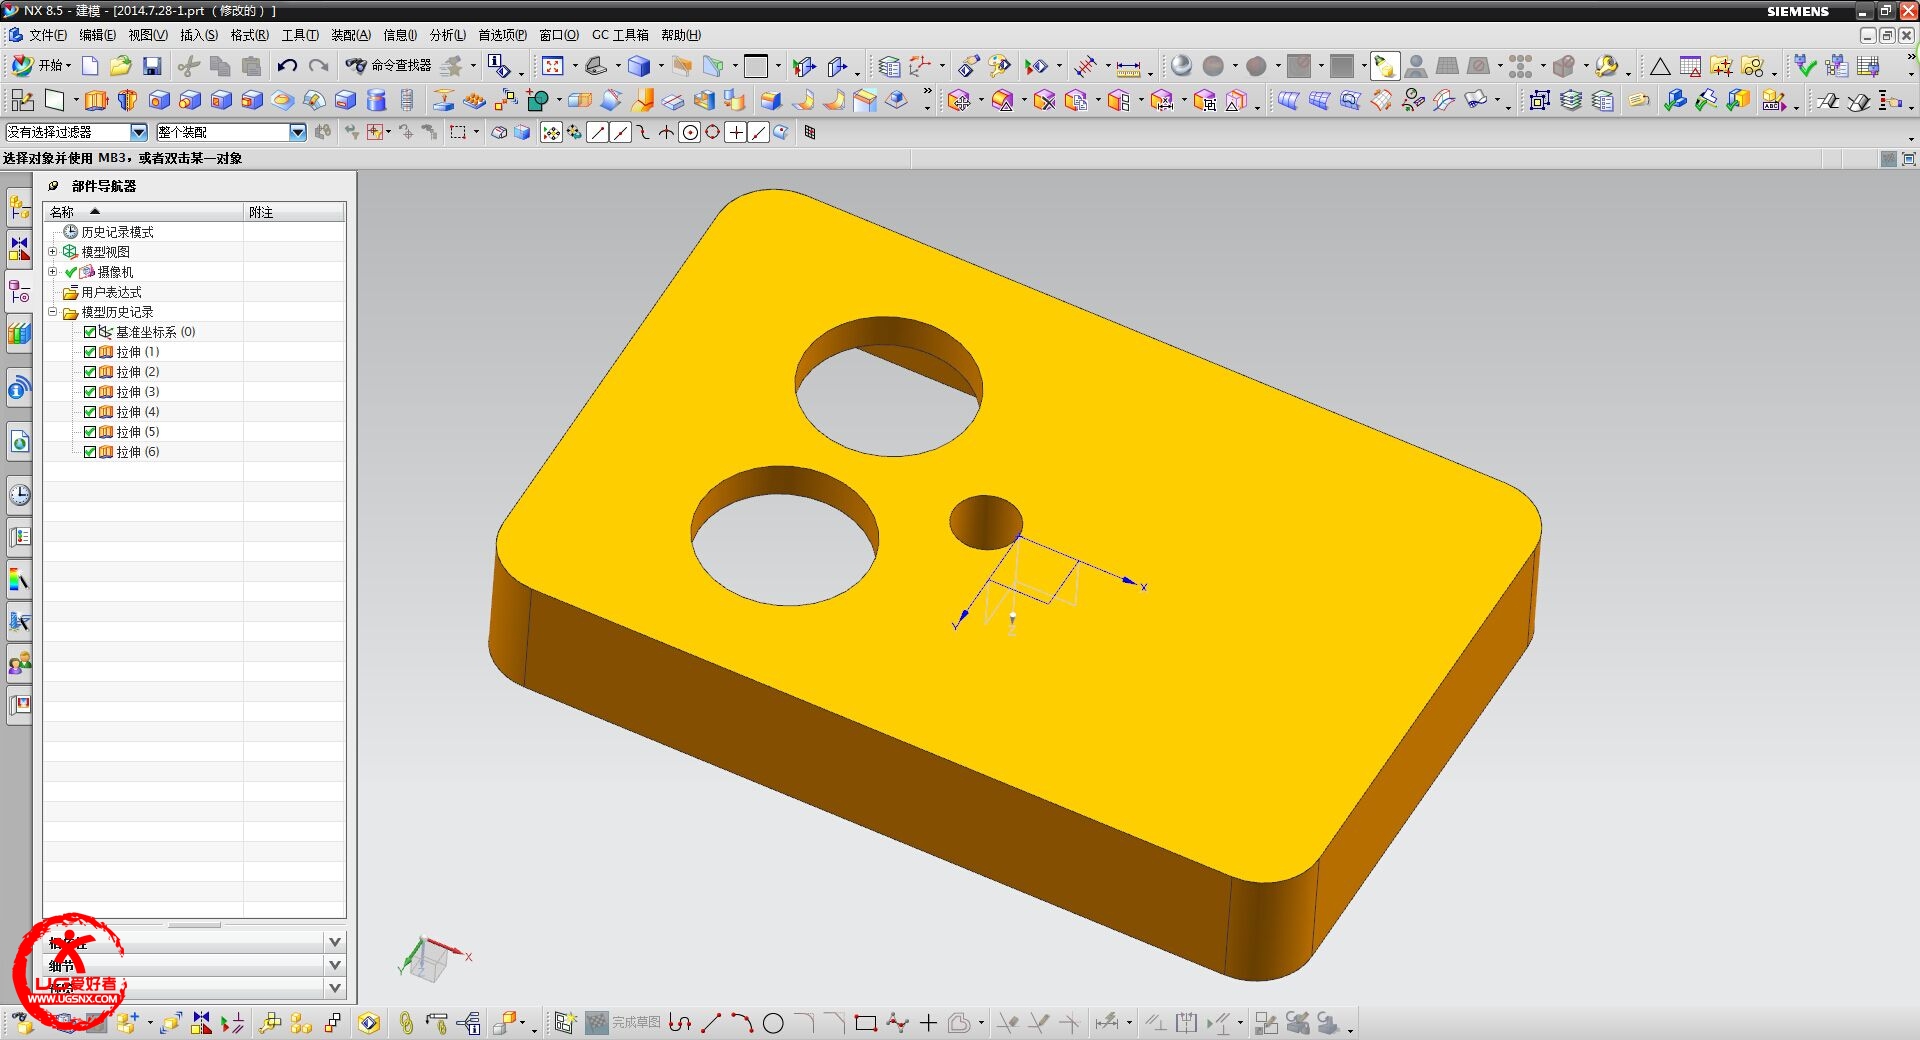Click the small circular hole on model
The width and height of the screenshot is (1920, 1040).
coord(986,522)
